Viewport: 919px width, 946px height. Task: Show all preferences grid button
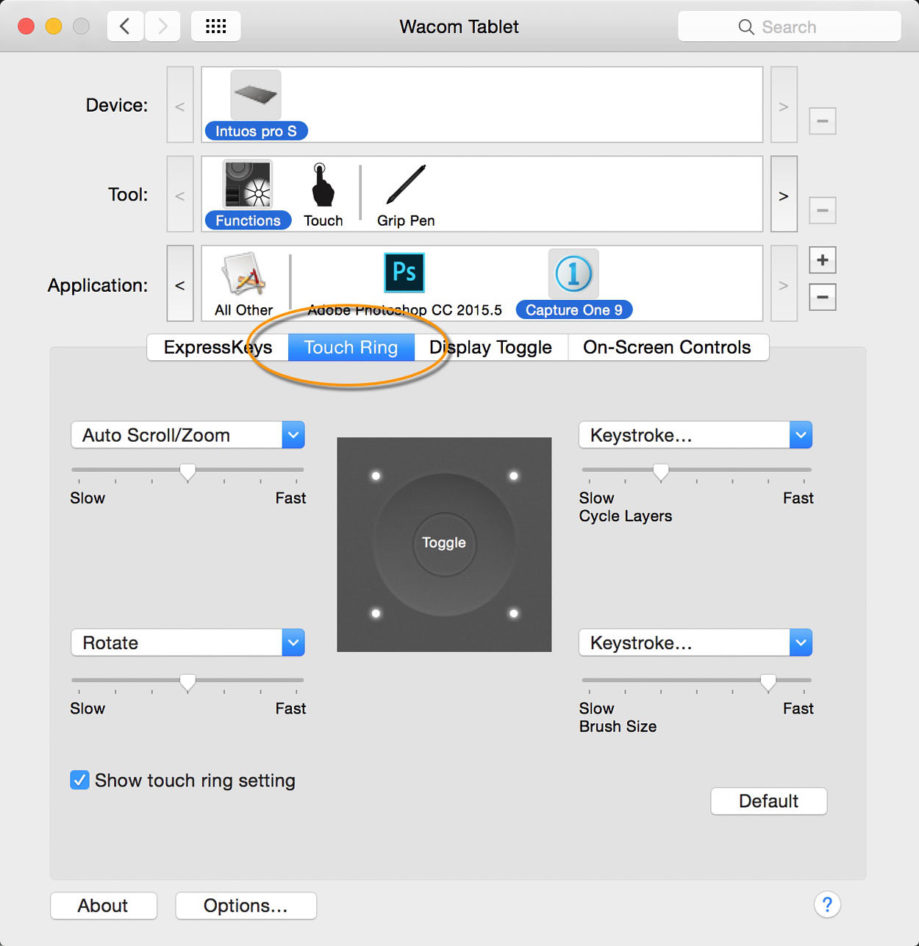click(215, 27)
